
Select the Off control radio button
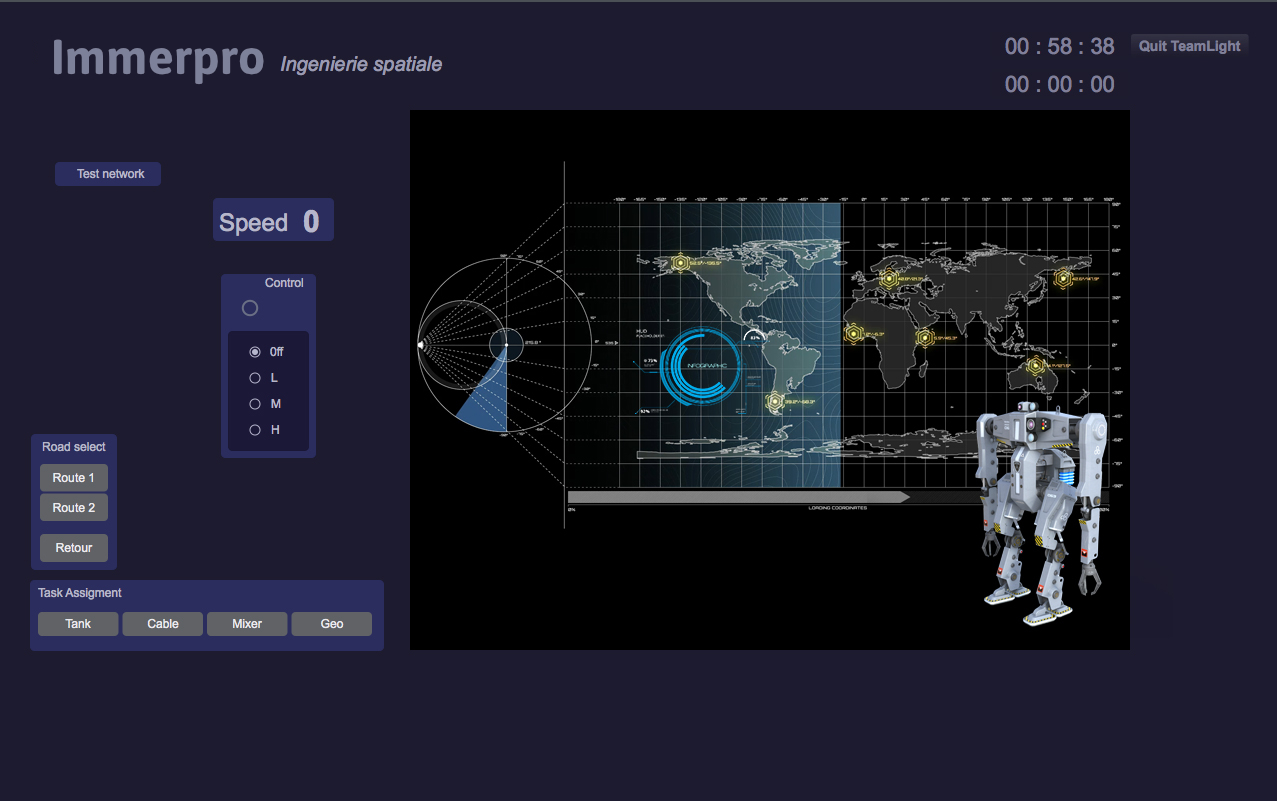(x=255, y=352)
